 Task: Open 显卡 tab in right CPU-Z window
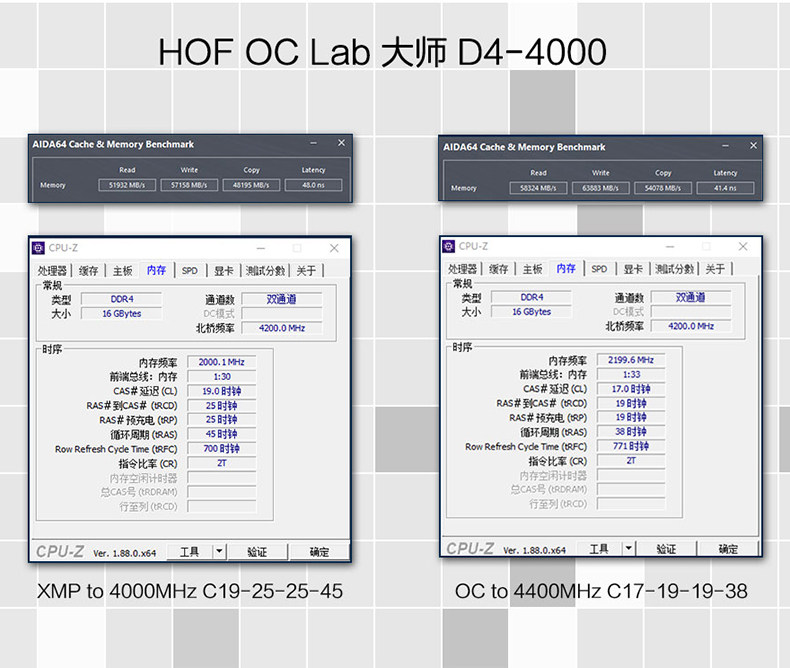tap(633, 269)
